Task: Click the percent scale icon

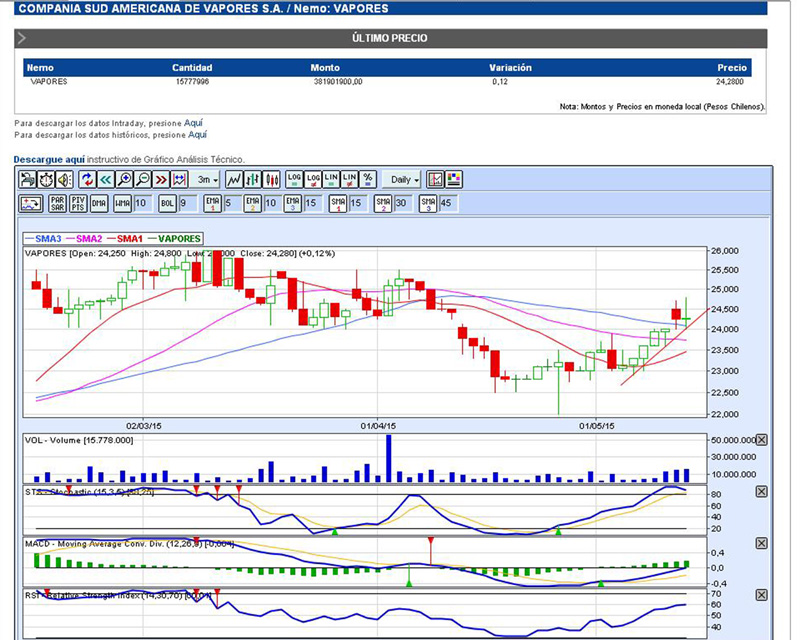Action: tap(368, 180)
